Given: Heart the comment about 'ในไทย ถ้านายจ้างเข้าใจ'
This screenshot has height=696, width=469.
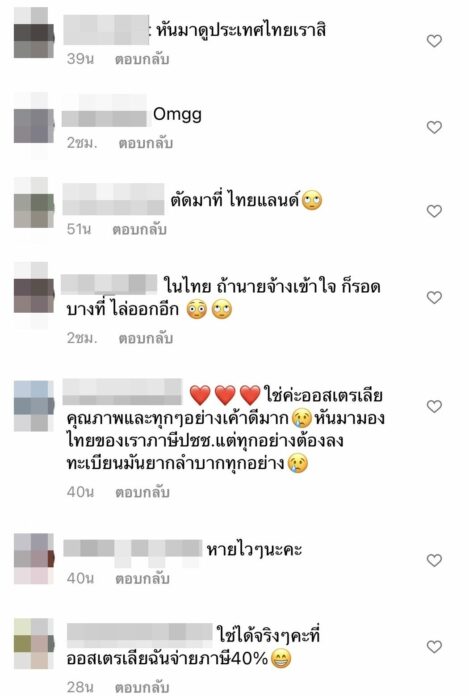Looking at the screenshot, I should [434, 297].
